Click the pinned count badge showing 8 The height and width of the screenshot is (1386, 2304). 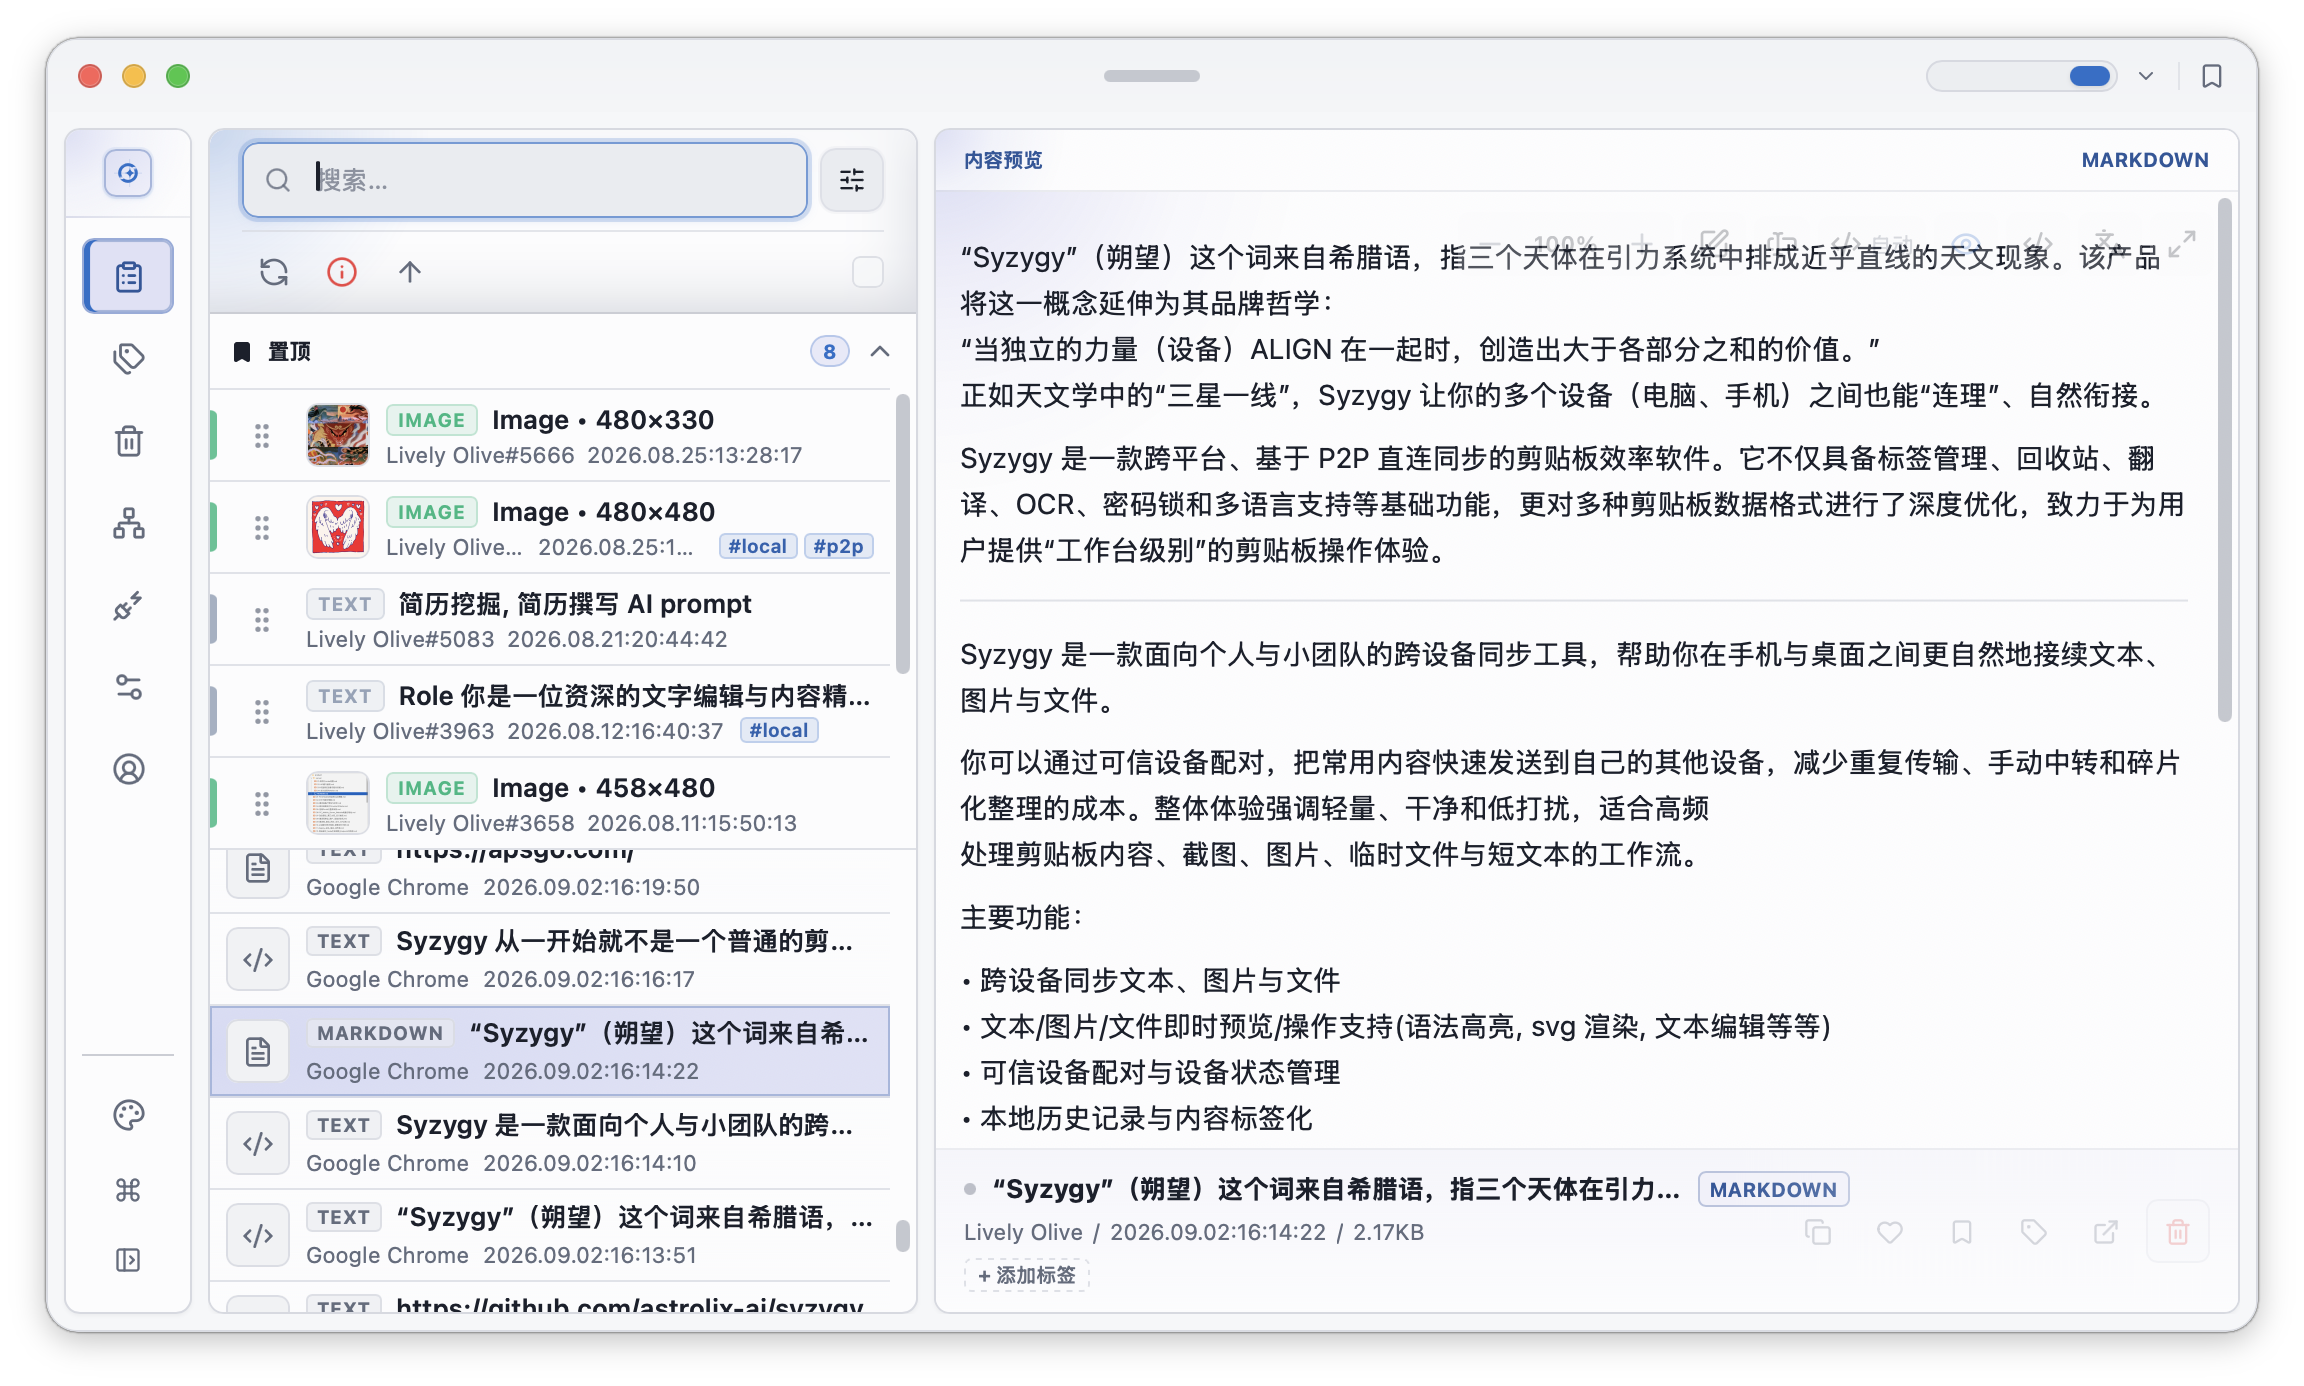pyautogui.click(x=829, y=351)
